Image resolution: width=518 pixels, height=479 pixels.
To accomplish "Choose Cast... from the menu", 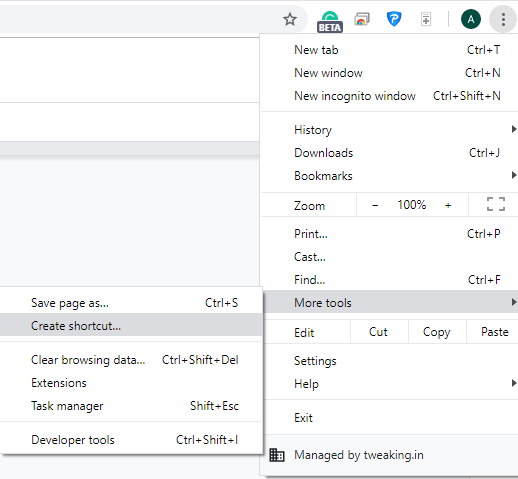I will pyautogui.click(x=389, y=257).
